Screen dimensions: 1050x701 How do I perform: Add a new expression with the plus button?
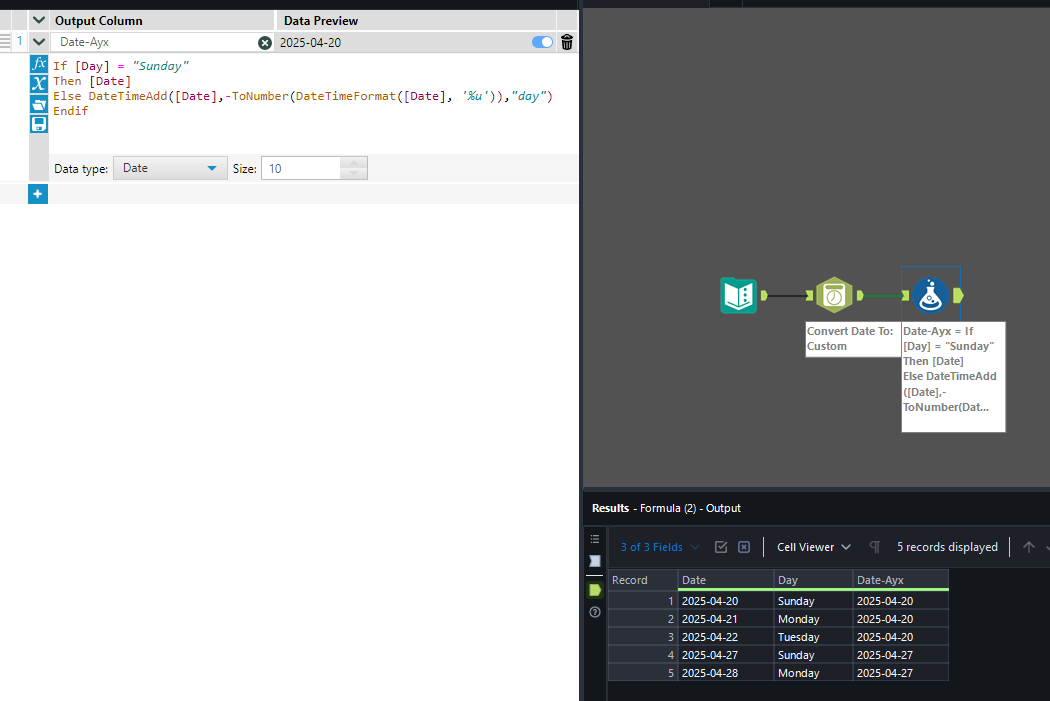tap(37, 193)
